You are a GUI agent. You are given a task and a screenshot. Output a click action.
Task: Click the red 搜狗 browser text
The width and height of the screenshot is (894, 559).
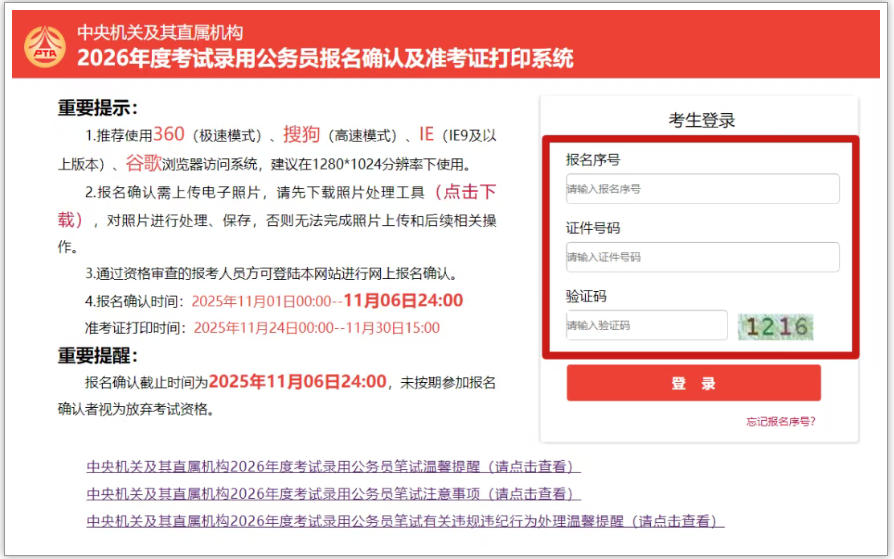301,135
